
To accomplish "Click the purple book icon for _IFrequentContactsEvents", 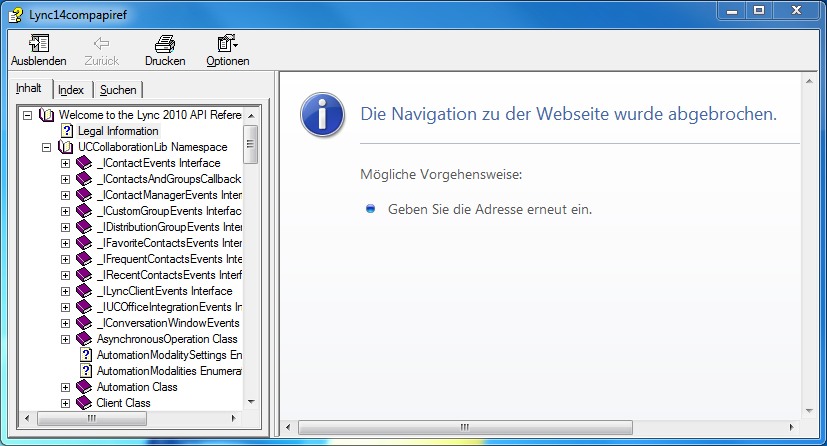I will pos(84,259).
